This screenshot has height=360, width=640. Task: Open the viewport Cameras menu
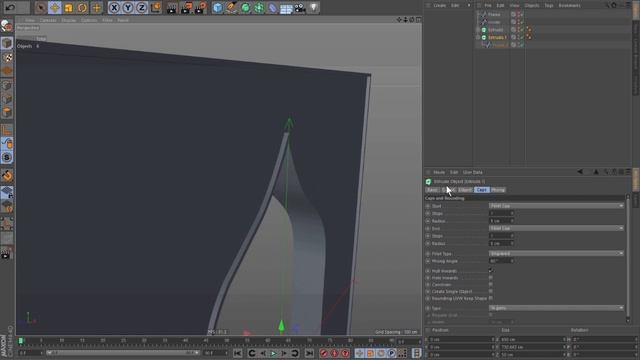pos(48,20)
